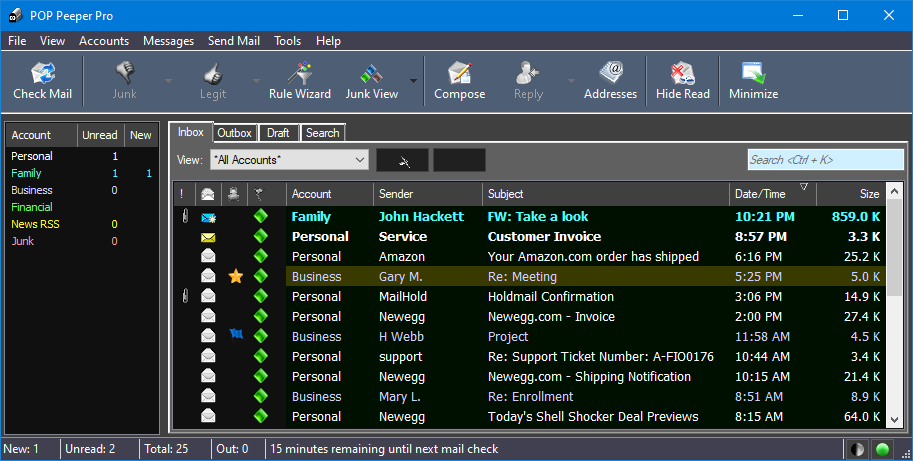Open the View accounts combo box
This screenshot has height=461, width=913.
tap(289, 159)
